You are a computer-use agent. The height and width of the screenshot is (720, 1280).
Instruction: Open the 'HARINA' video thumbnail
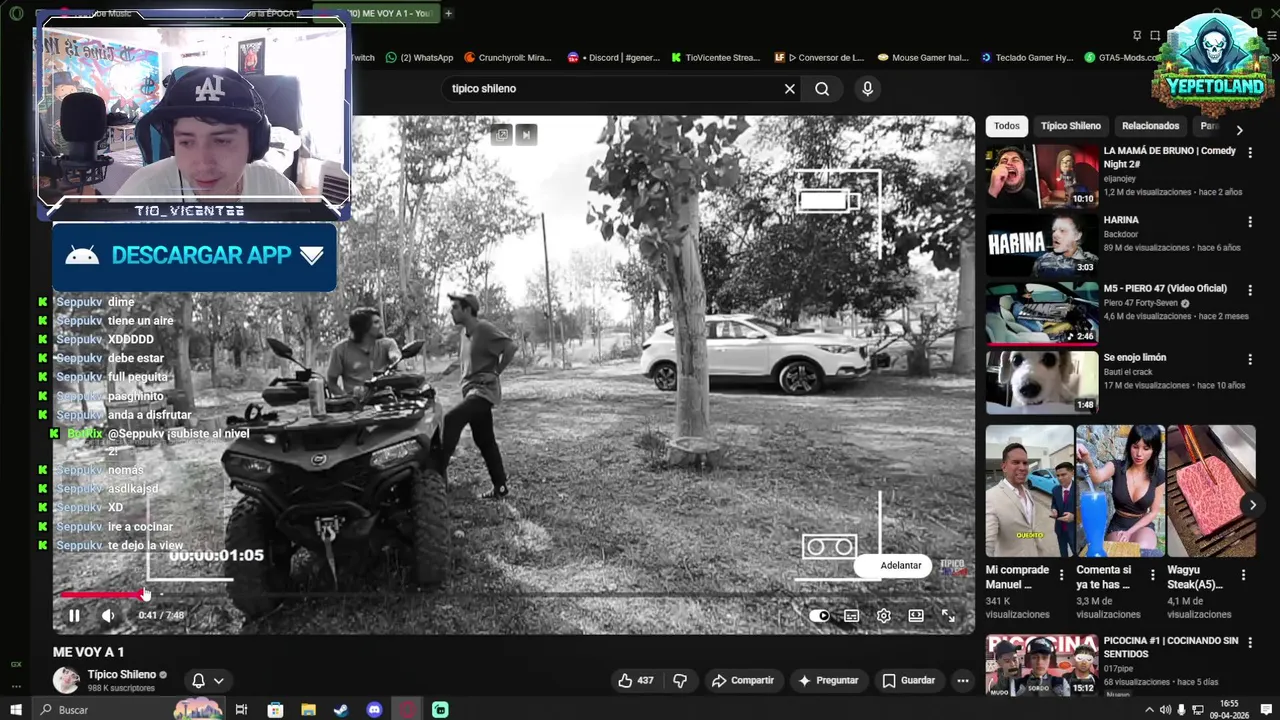pos(1041,244)
